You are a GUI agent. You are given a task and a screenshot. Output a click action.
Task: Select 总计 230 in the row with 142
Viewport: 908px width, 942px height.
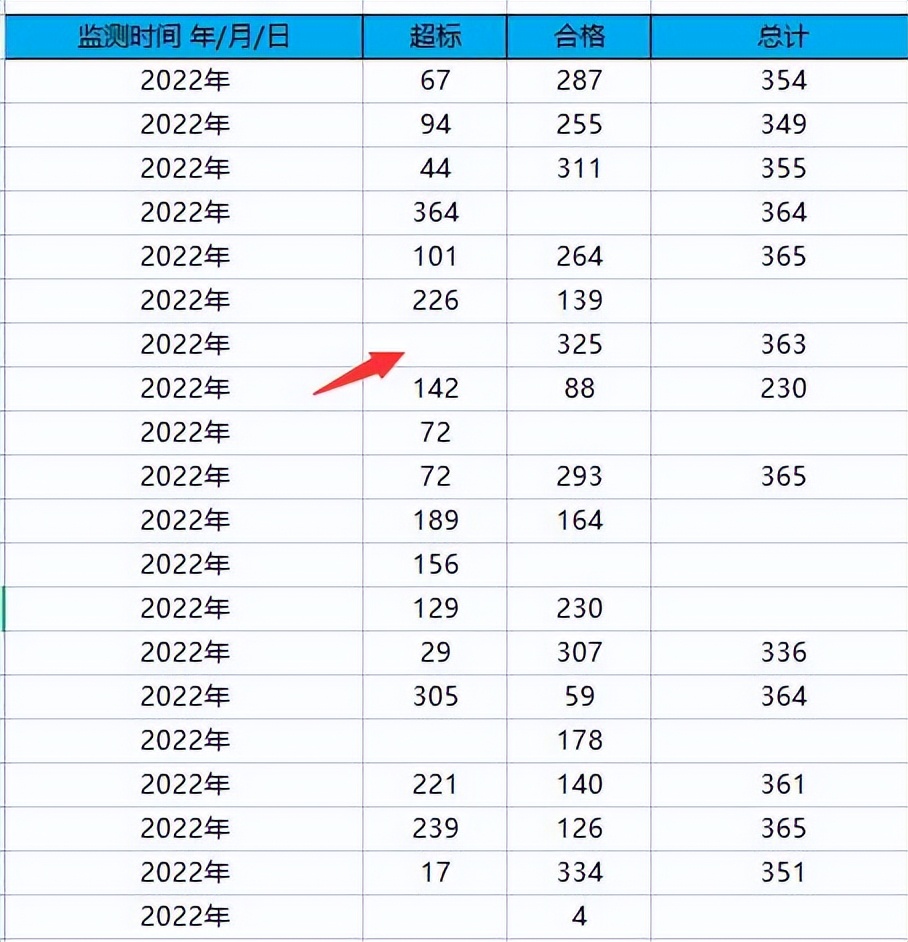click(x=779, y=389)
